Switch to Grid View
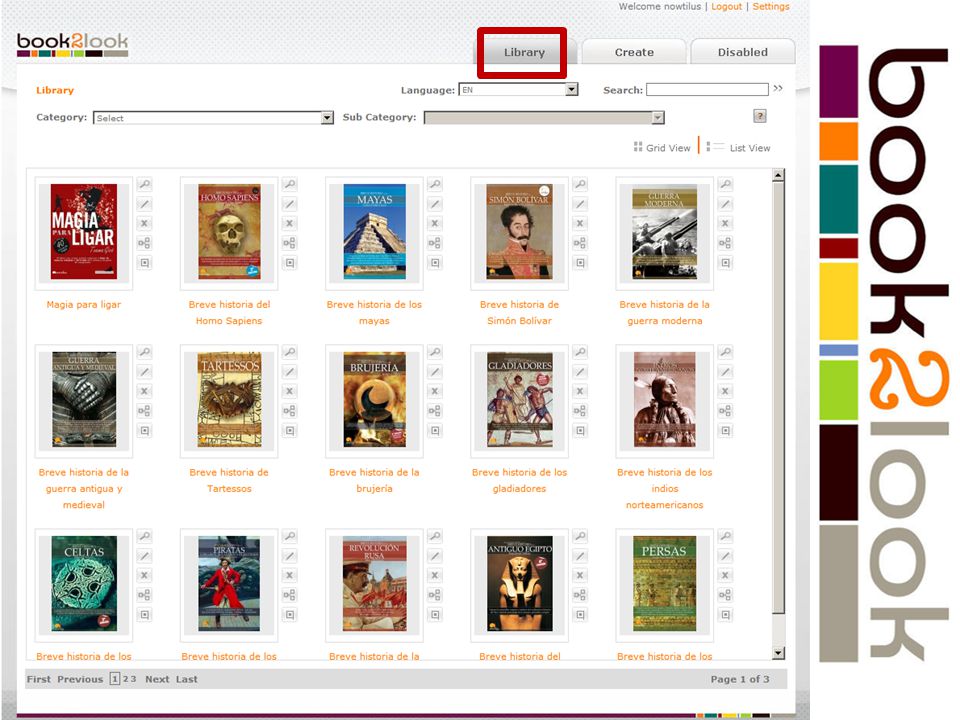This screenshot has height=720, width=960. [662, 148]
